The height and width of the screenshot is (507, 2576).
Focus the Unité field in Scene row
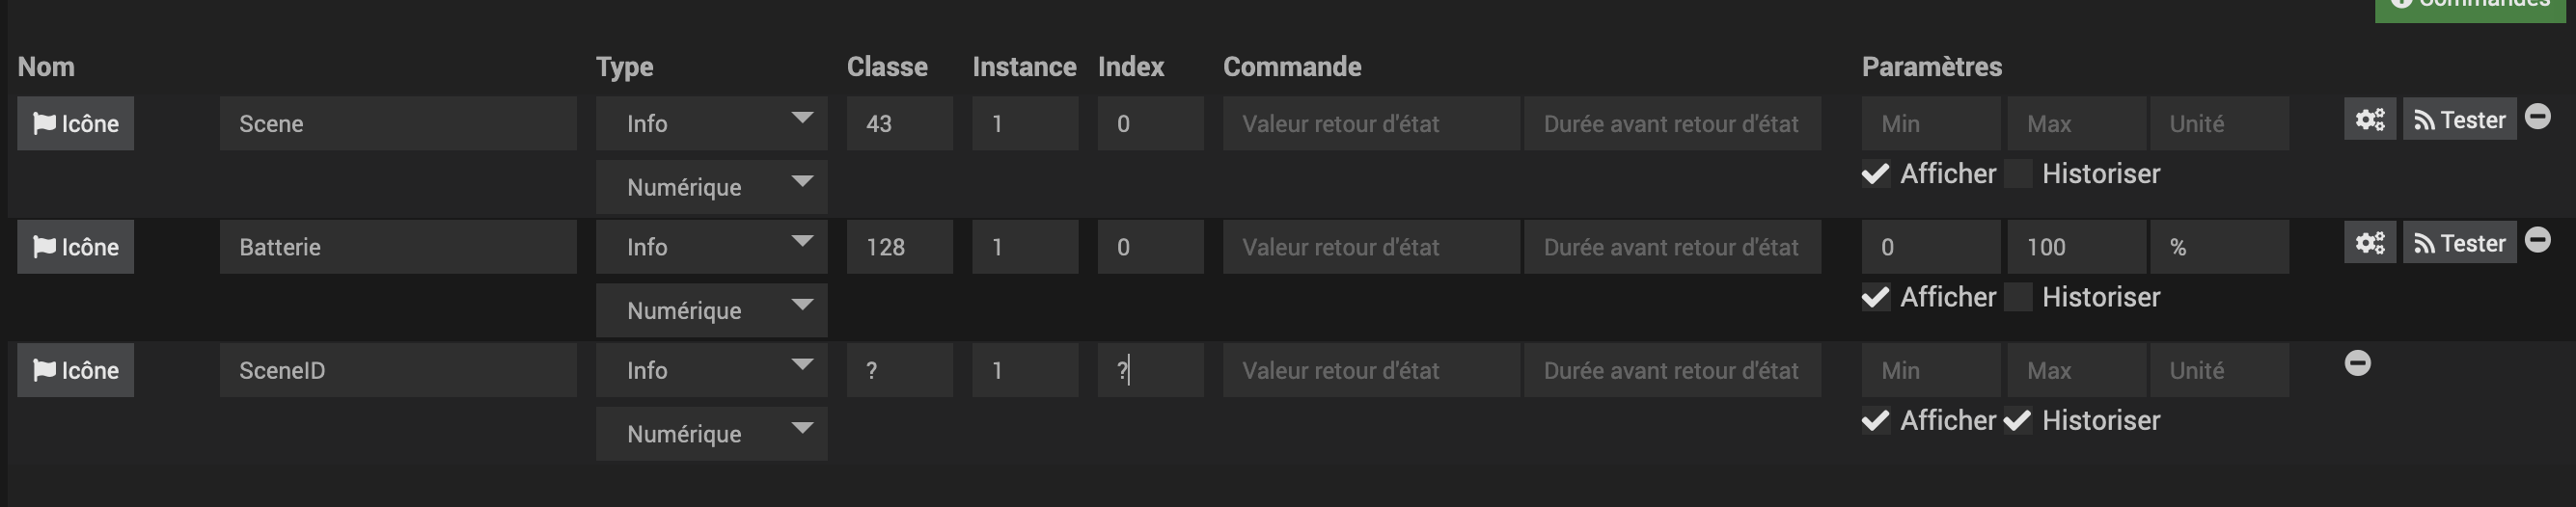[2218, 123]
